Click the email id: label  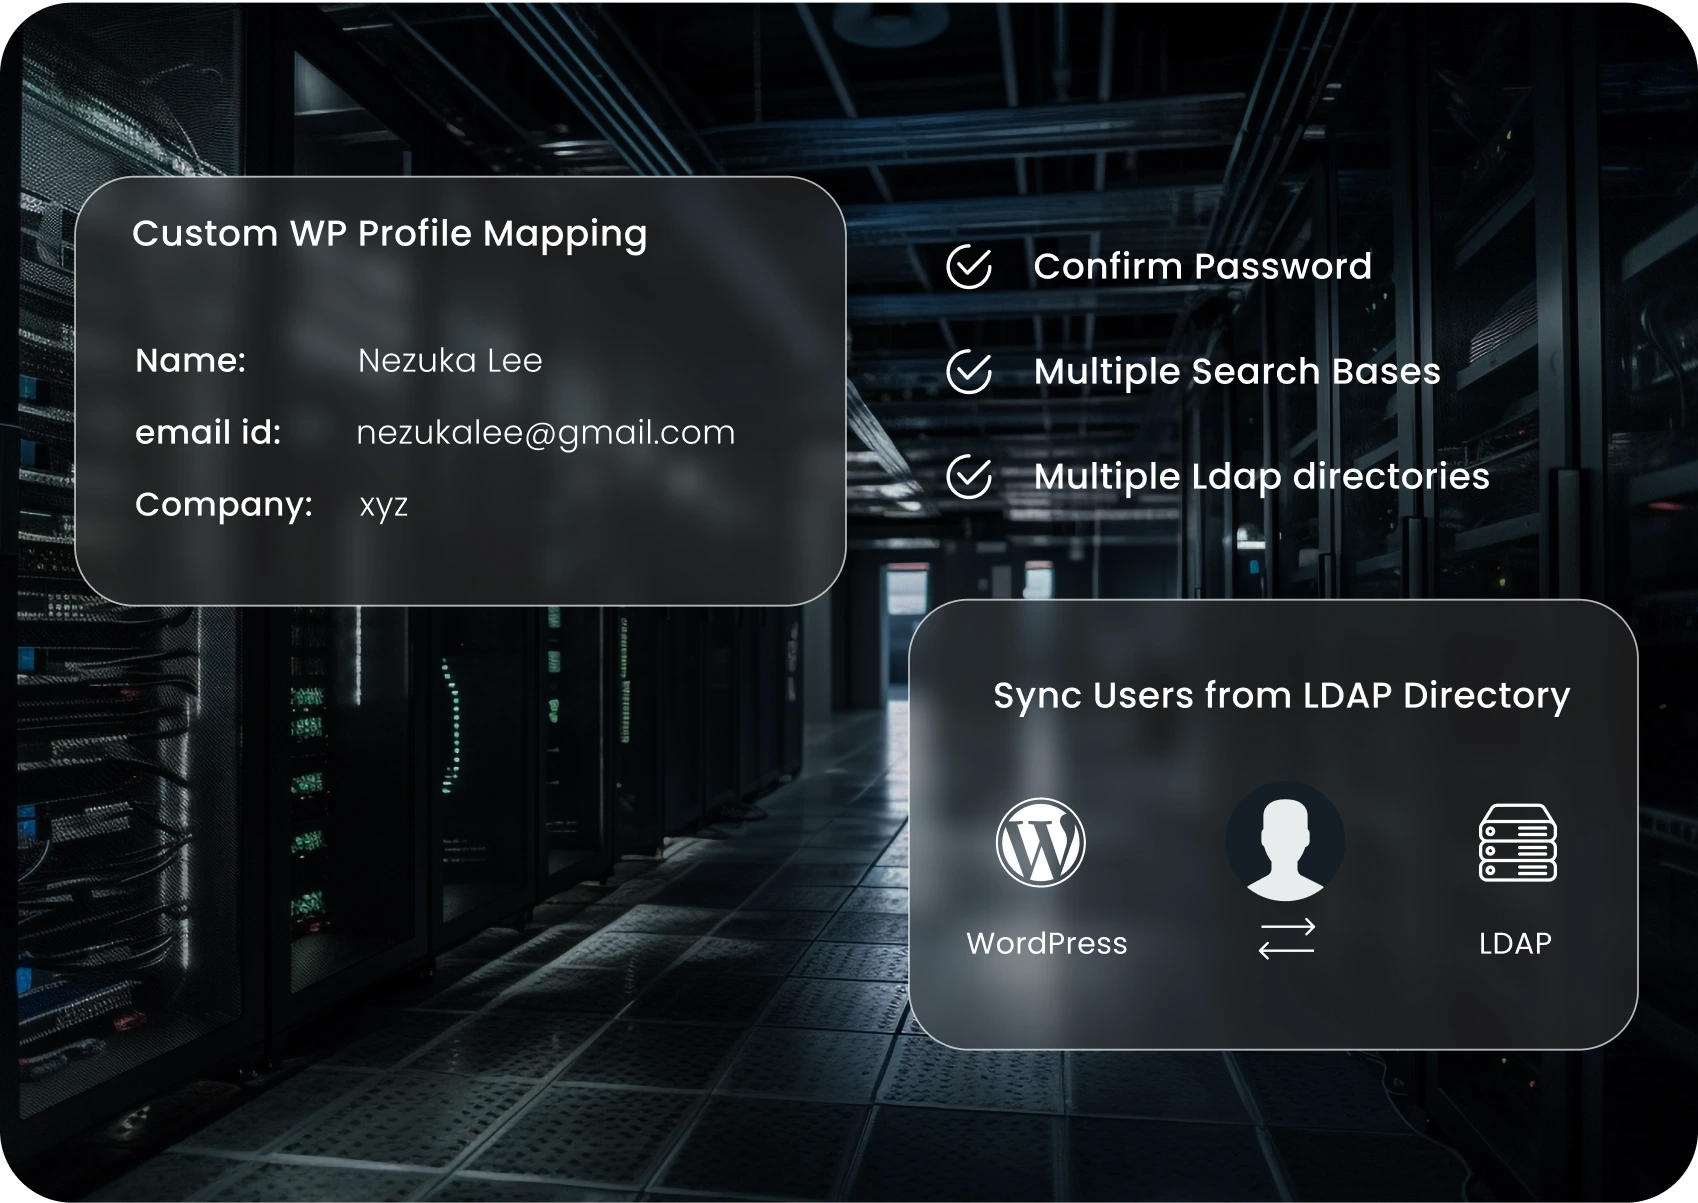pos(208,432)
